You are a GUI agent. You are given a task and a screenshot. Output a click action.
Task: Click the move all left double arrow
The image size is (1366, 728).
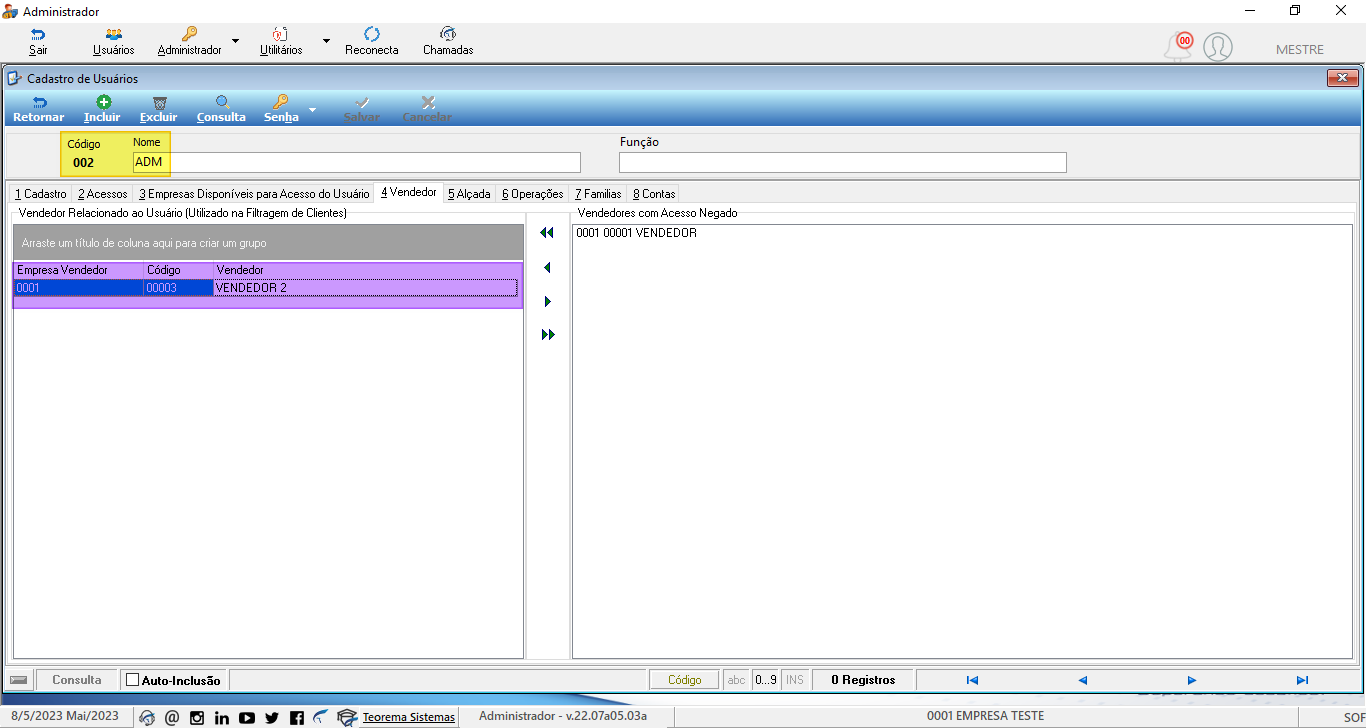coord(547,233)
